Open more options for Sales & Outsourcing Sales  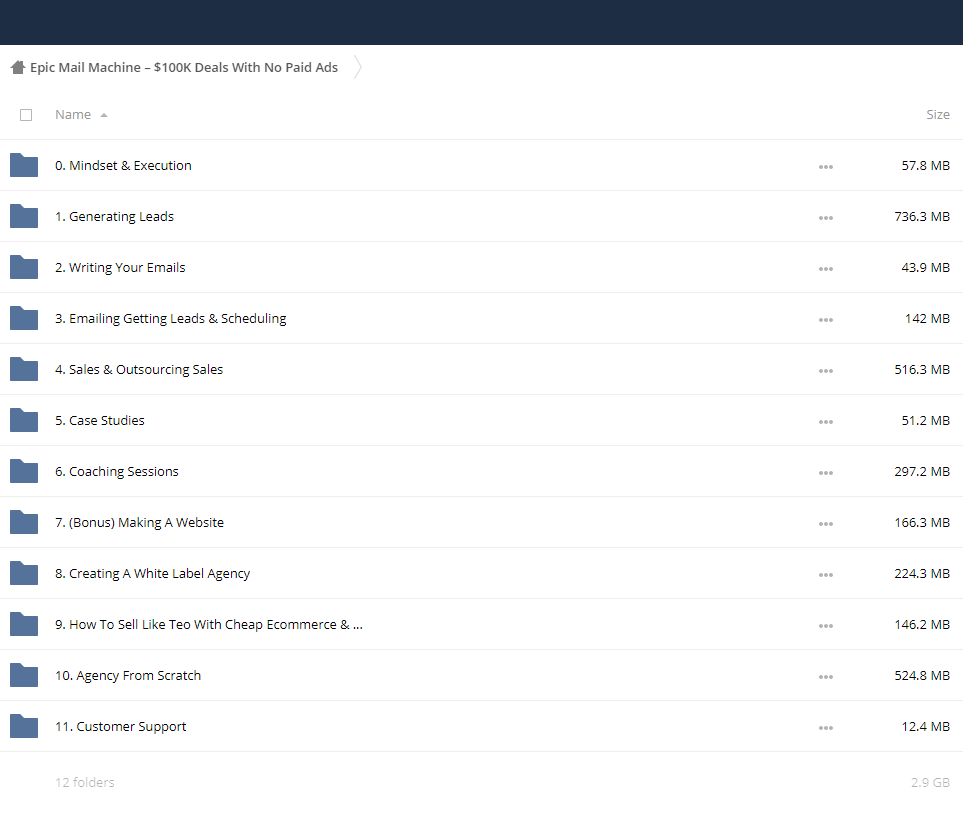(825, 371)
